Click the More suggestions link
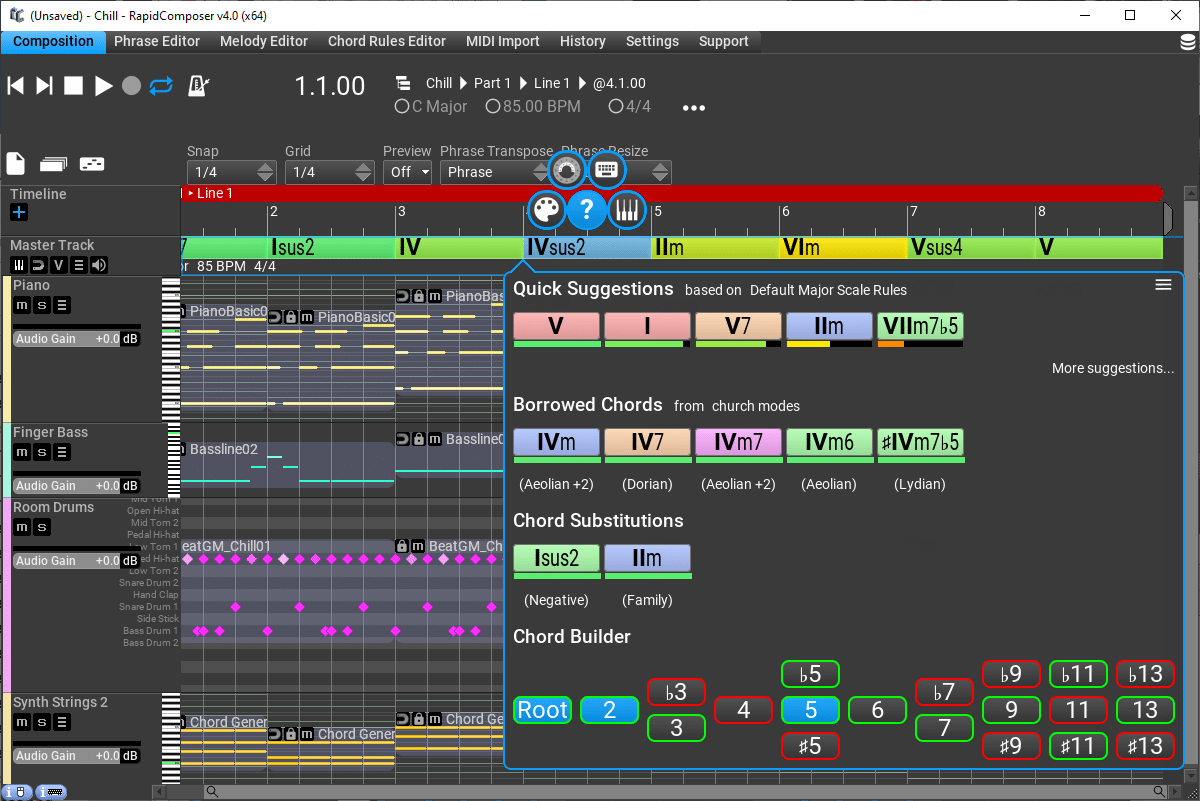This screenshot has width=1200, height=801. [x=1112, y=367]
